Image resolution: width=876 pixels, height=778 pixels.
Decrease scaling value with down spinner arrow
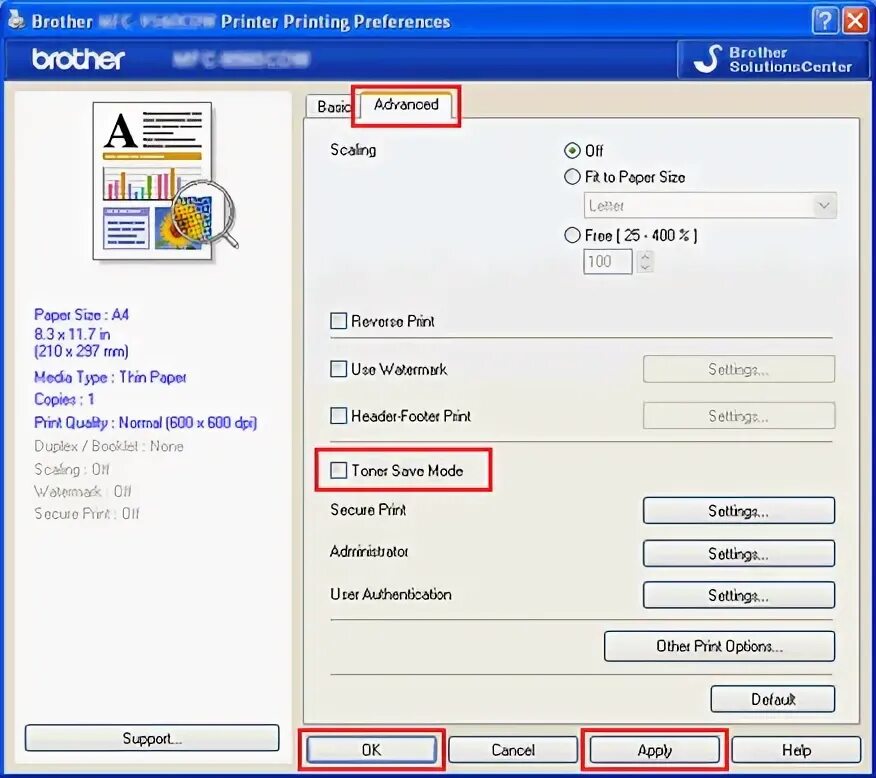645,268
